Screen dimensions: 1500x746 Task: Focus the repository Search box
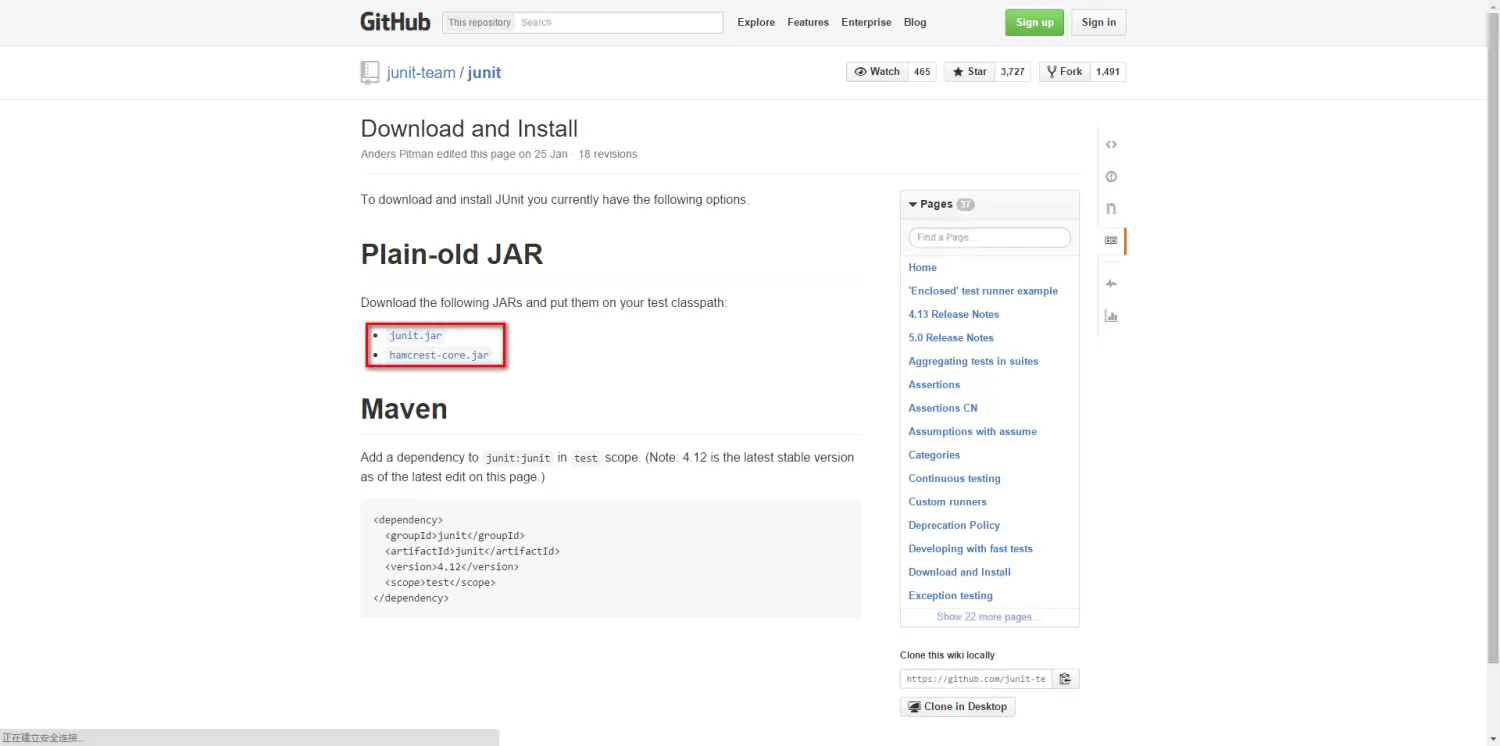pos(620,22)
